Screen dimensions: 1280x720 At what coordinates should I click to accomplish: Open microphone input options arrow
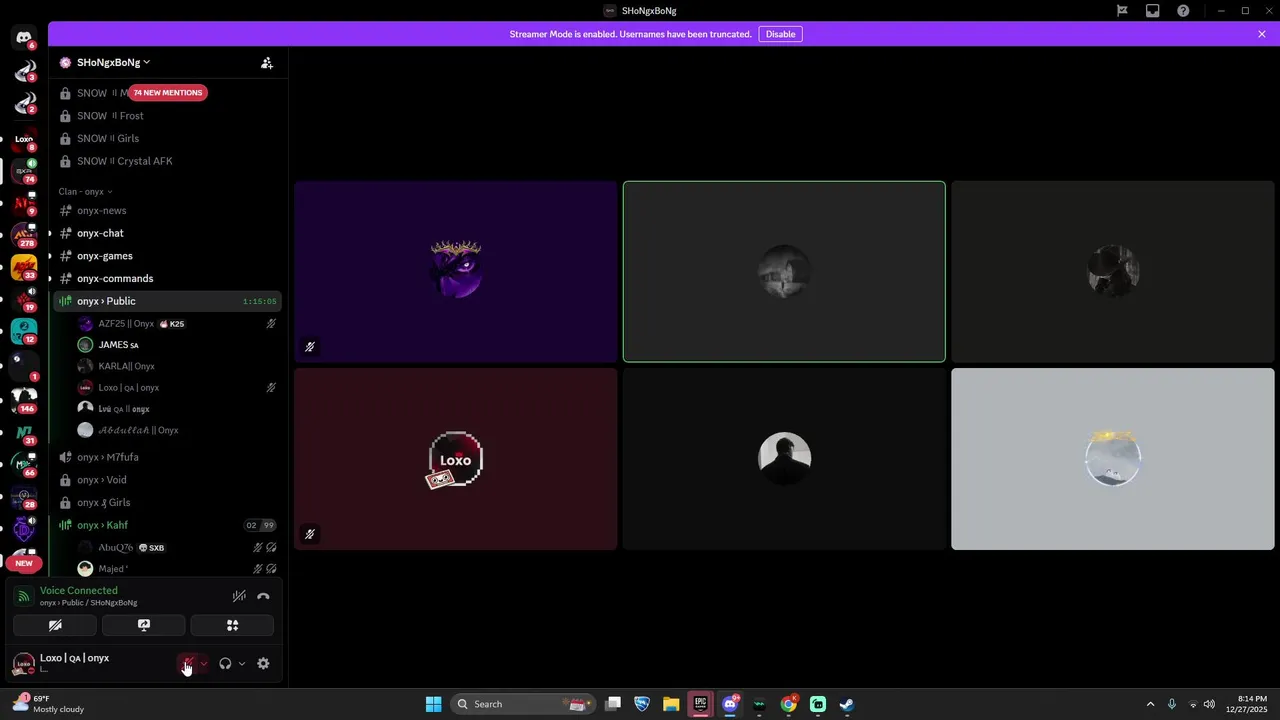point(204,663)
